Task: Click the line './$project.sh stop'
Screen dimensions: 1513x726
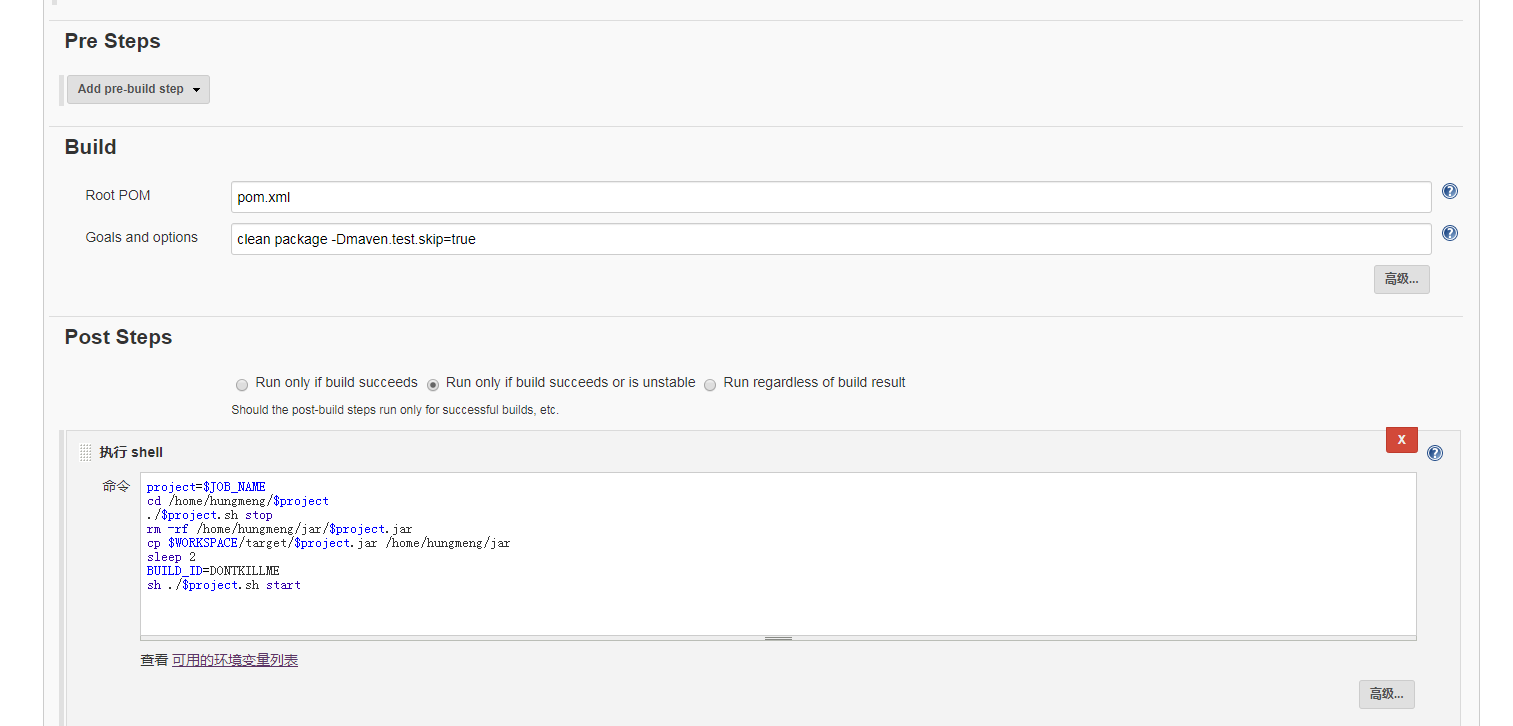Action: [209, 516]
